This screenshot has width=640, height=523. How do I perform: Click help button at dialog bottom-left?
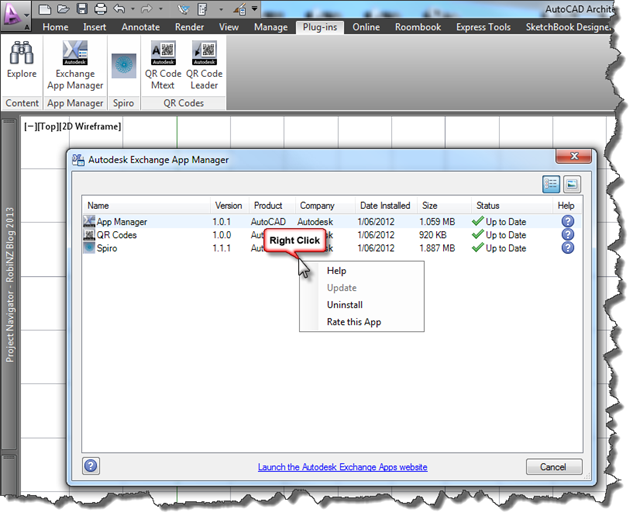coord(91,466)
